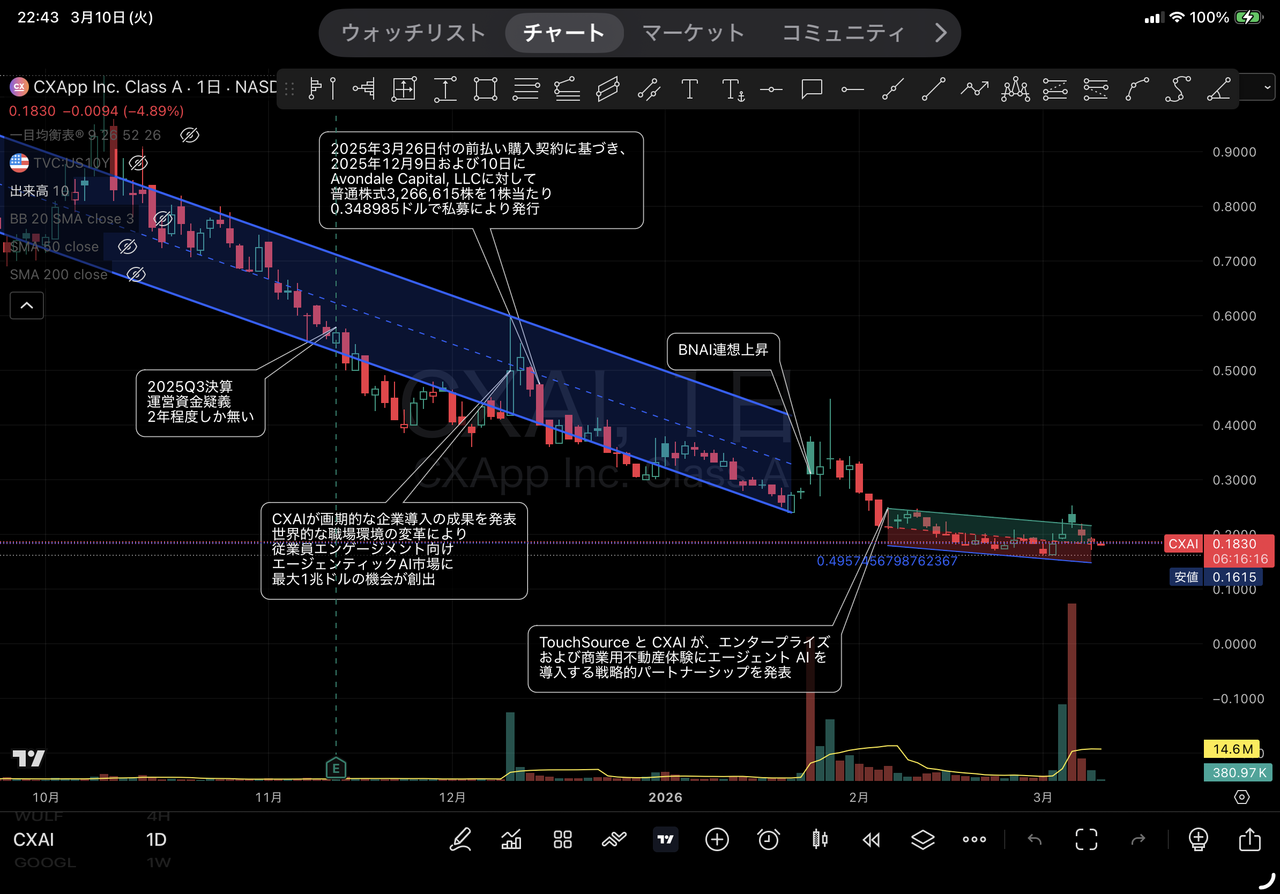The width and height of the screenshot is (1280, 894).
Task: Tap the CXAI symbol button
Action: [x=34, y=839]
